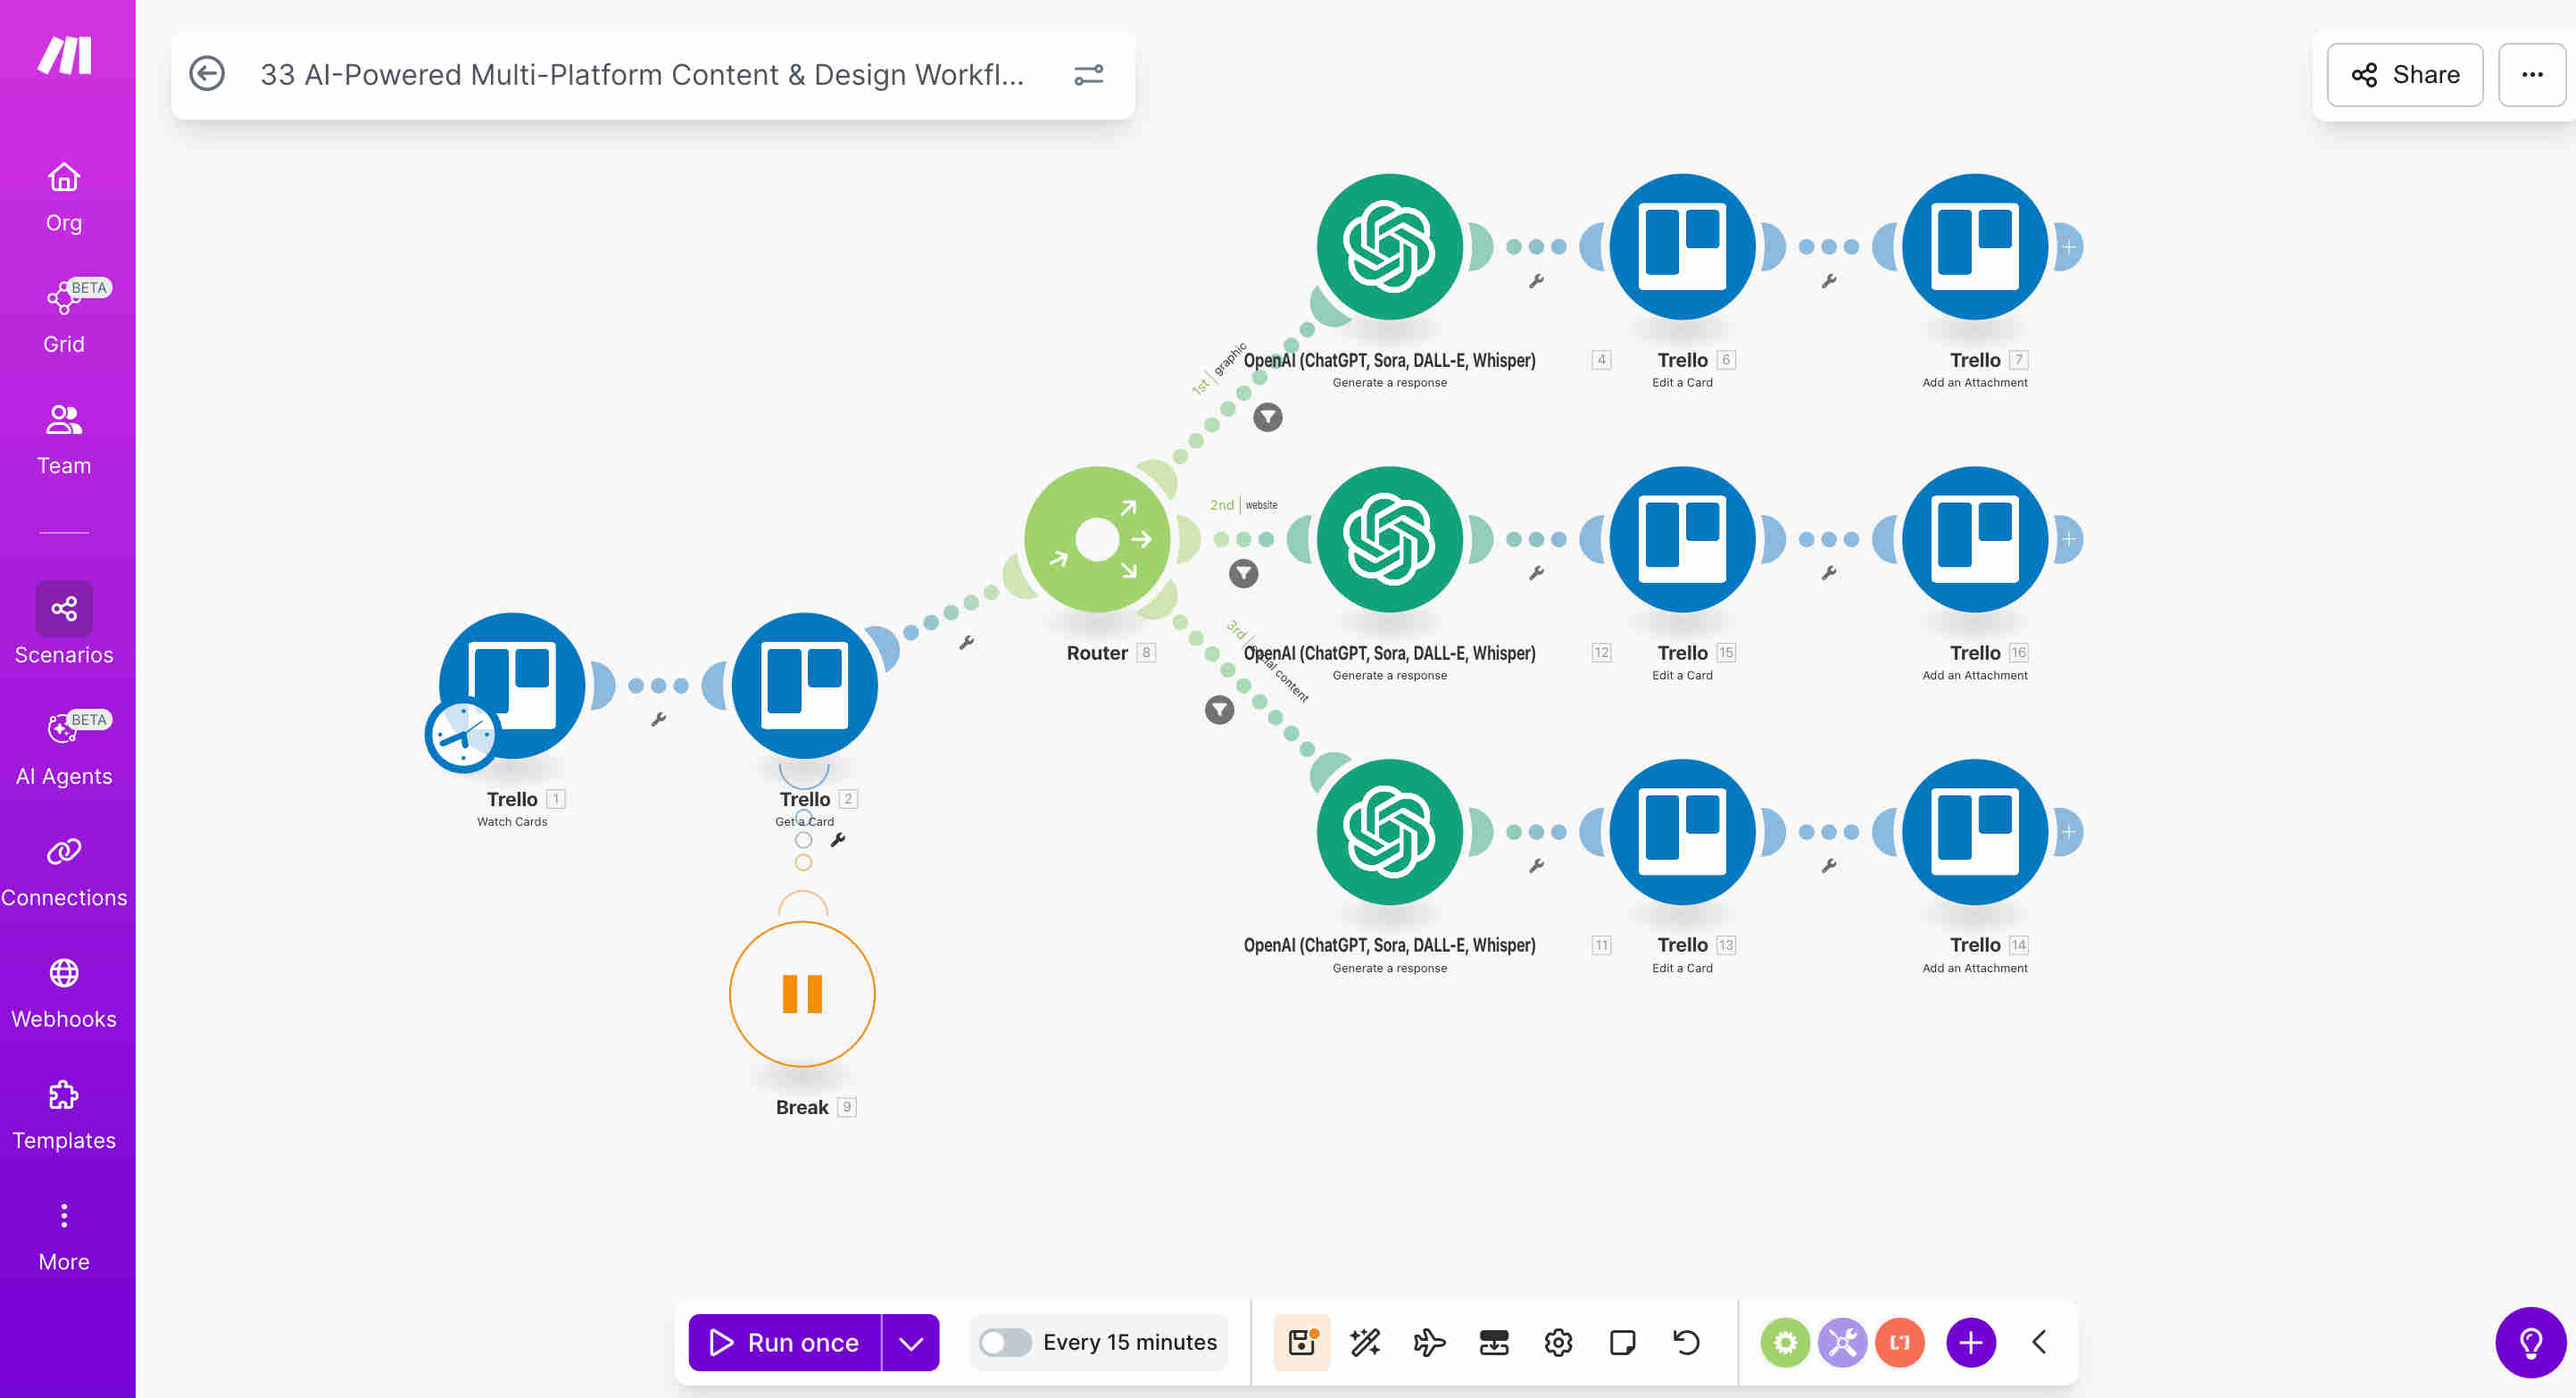Screen dimensions: 2576x1398
Task: Open AI Agents in the sidebar
Action: pyautogui.click(x=64, y=750)
